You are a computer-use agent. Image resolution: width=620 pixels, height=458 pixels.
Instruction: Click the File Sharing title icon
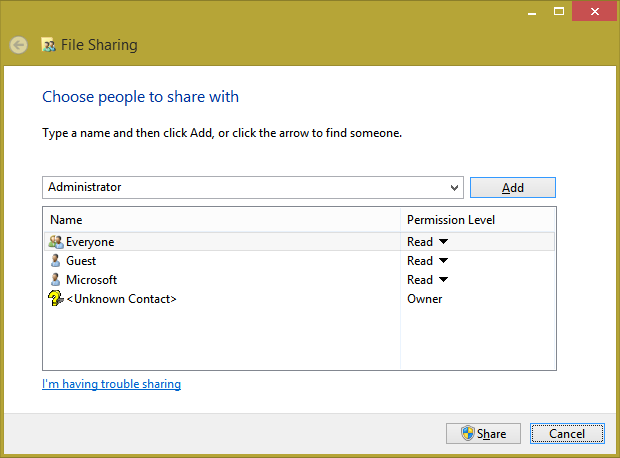[x=48, y=45]
